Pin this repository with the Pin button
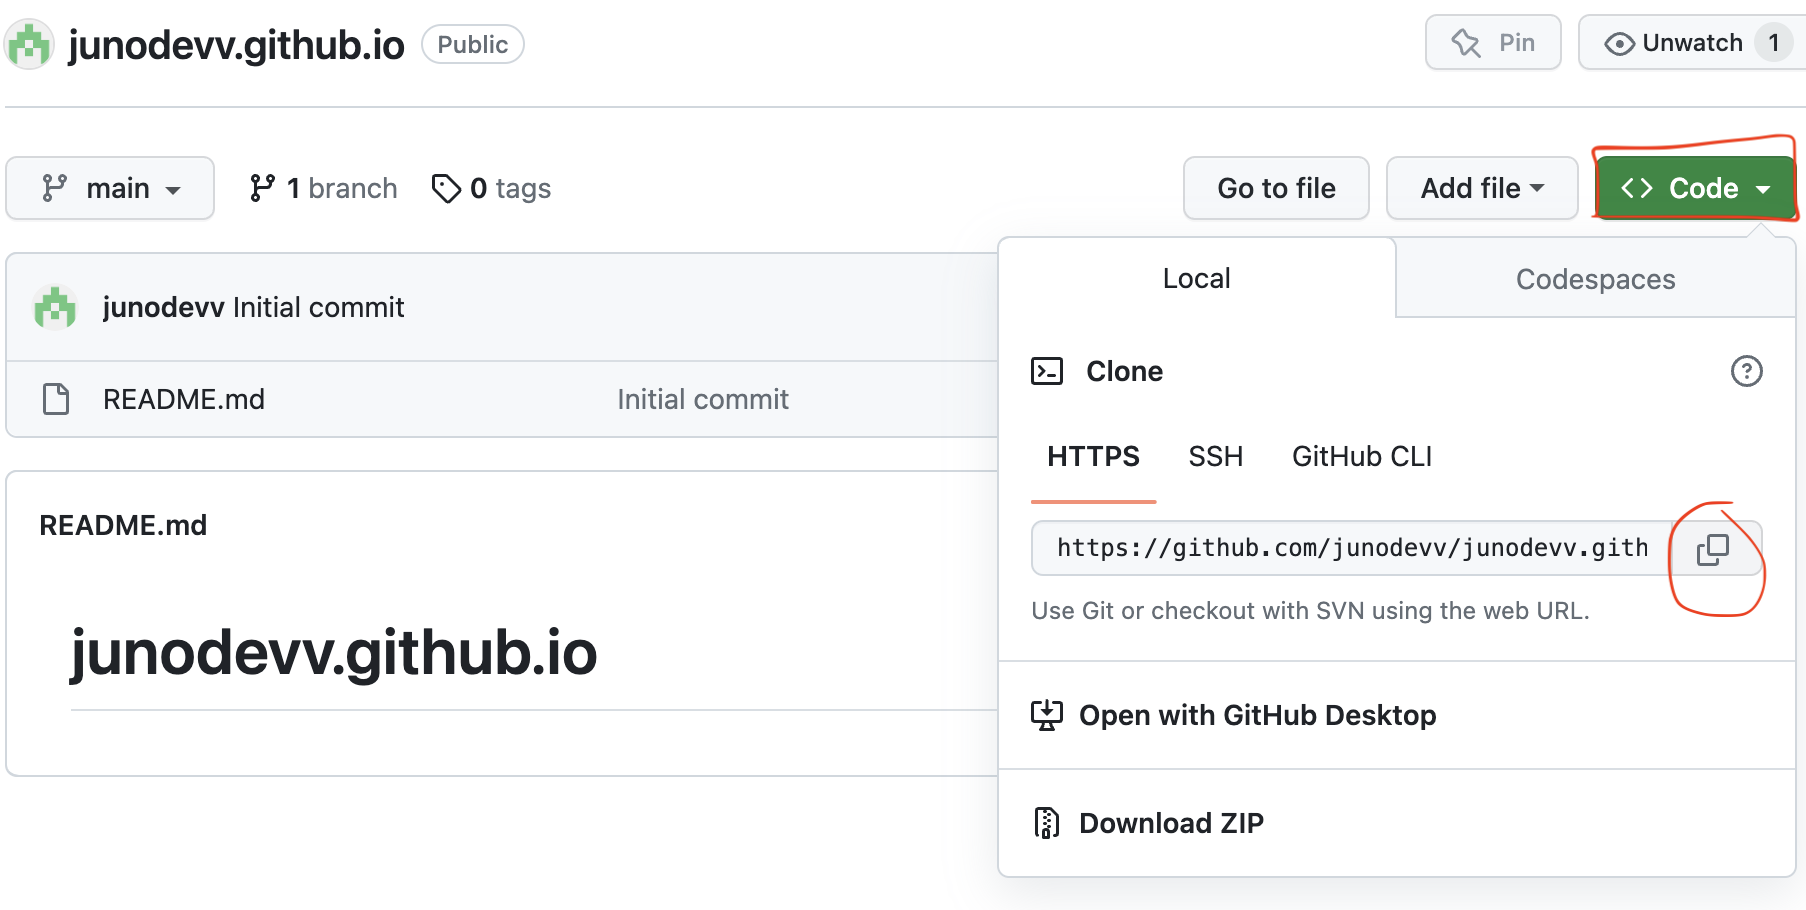The height and width of the screenshot is (910, 1806). click(x=1493, y=43)
